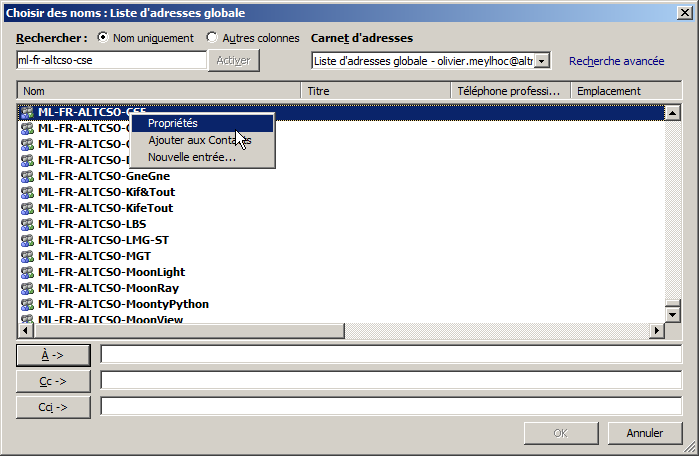Choose Propriétés in the context menu
Viewport: 699px width, 456px height.
(173, 123)
